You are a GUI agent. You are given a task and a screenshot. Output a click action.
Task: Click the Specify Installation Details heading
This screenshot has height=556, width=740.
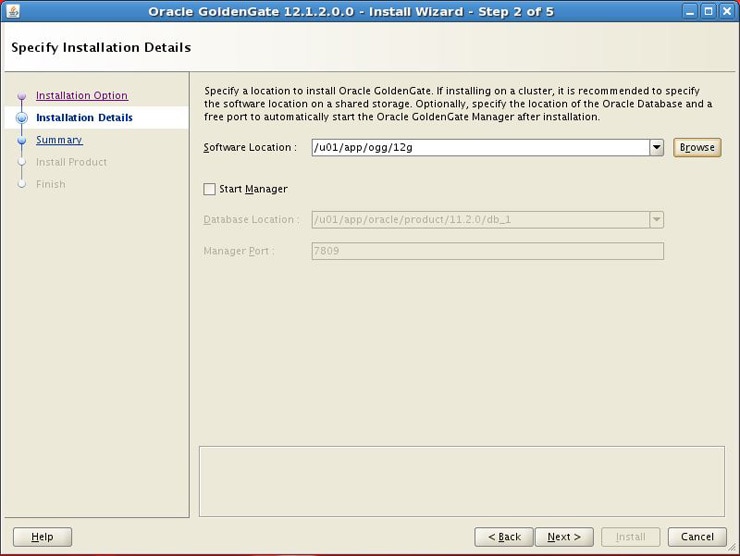[x=101, y=48]
